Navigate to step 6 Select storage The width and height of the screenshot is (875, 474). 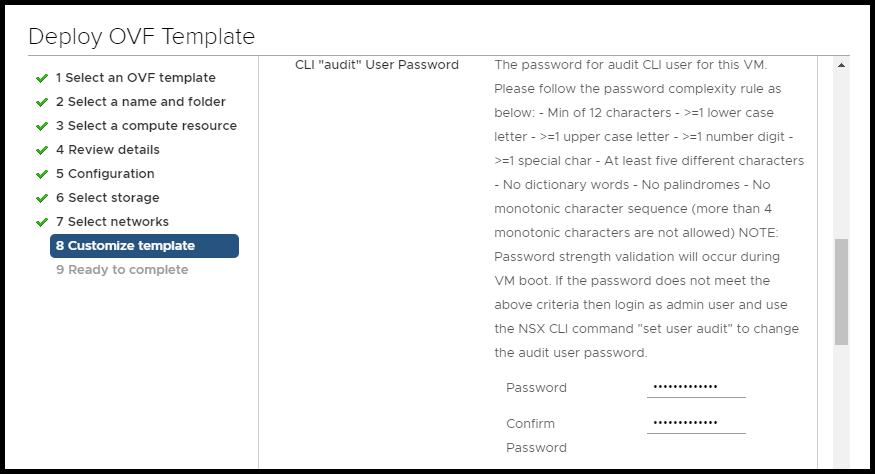(107, 198)
